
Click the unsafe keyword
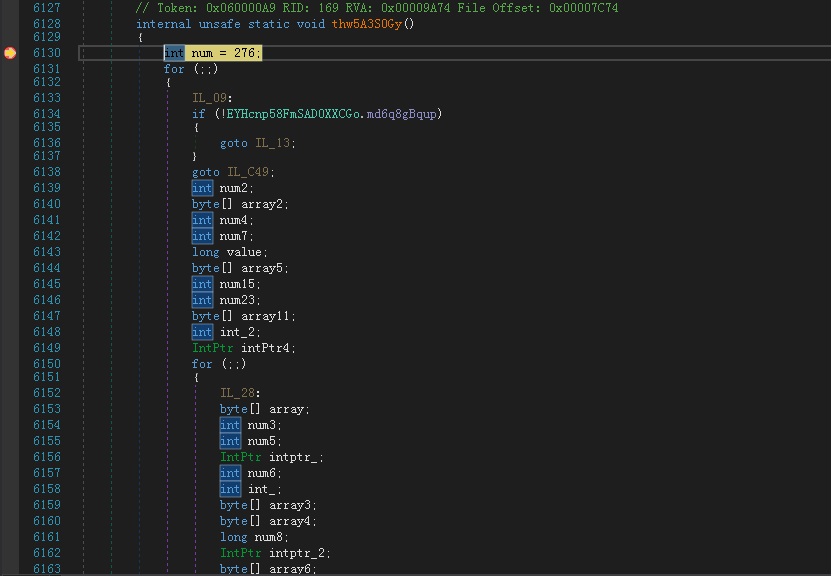pyautogui.click(x=220, y=24)
